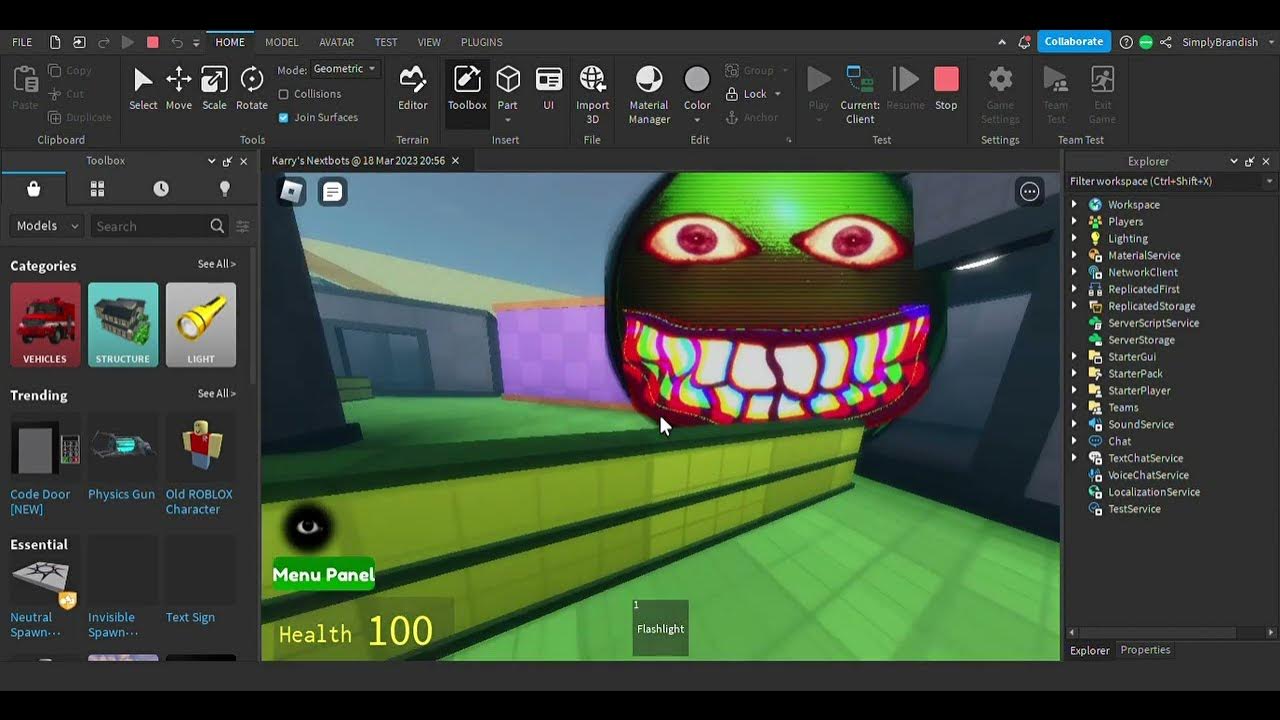Click the Color tool icon
The width and height of the screenshot is (1280, 720).
click(697, 80)
